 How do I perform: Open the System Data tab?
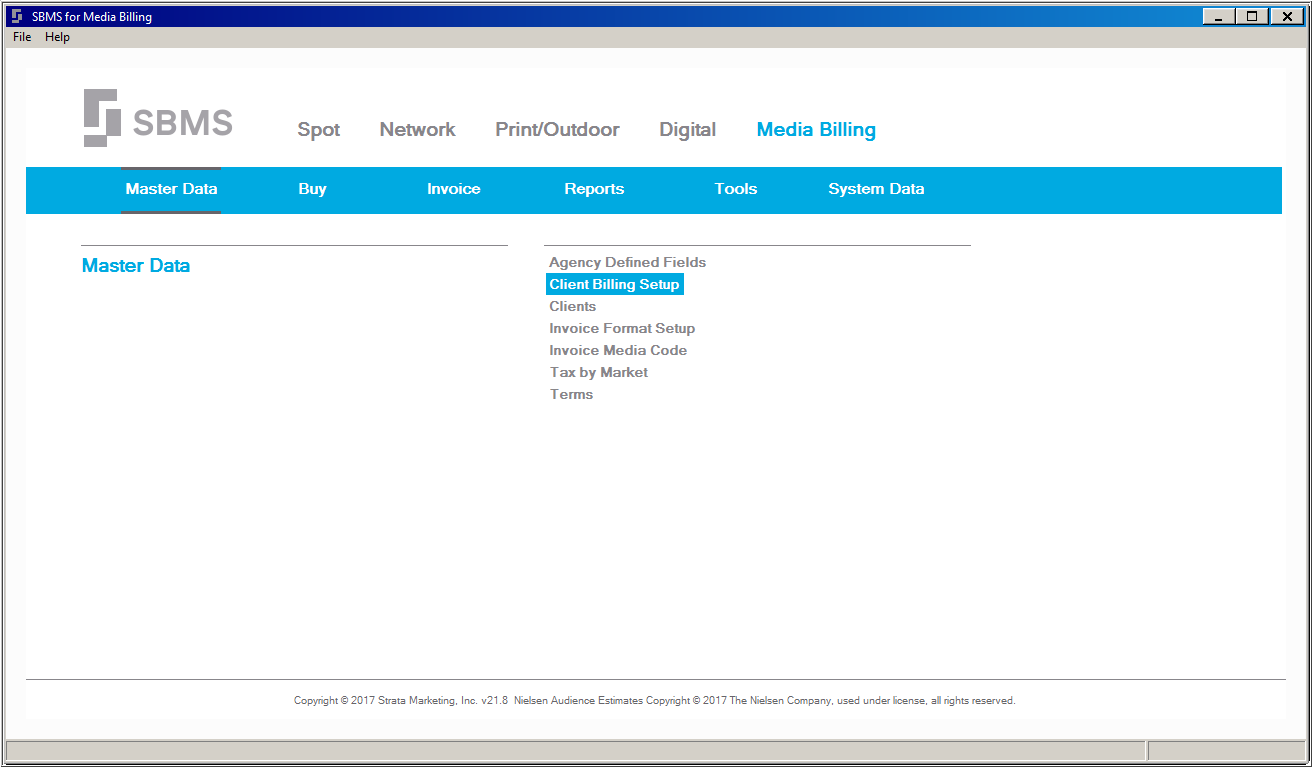876,189
